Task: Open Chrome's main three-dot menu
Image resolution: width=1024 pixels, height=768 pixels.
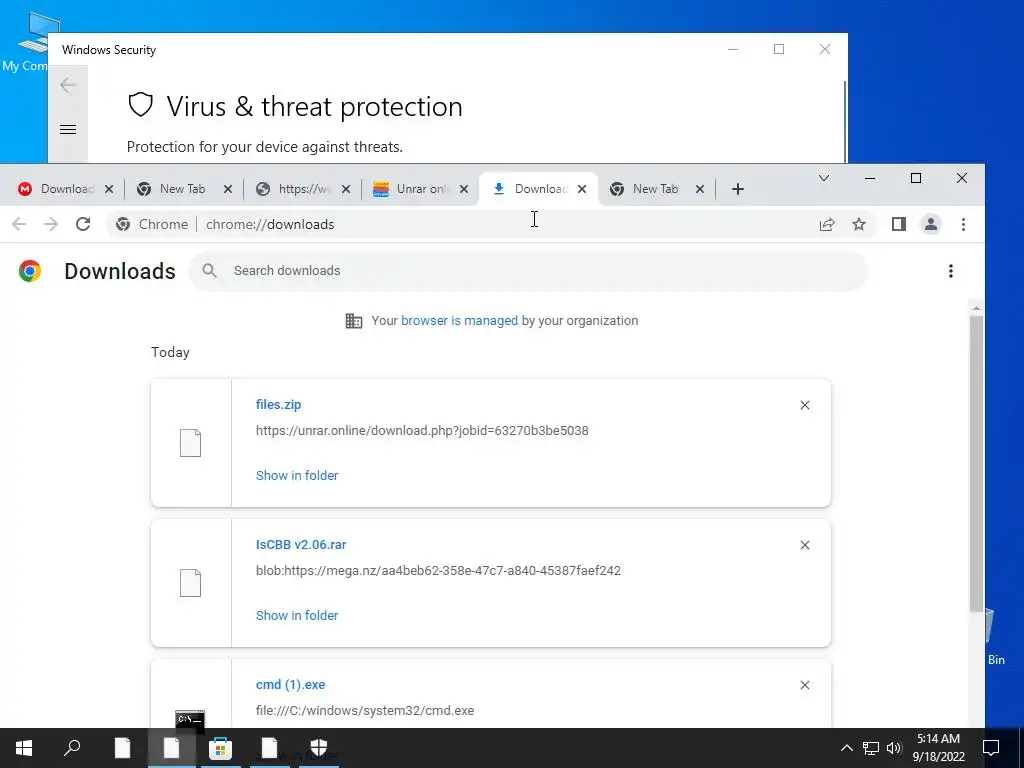Action: 963,224
